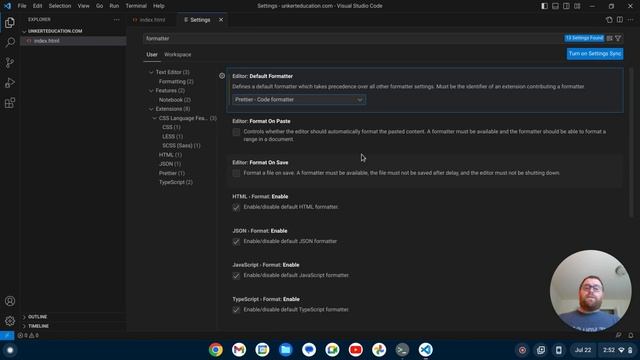Collapse CSS Language Features group

[155, 118]
